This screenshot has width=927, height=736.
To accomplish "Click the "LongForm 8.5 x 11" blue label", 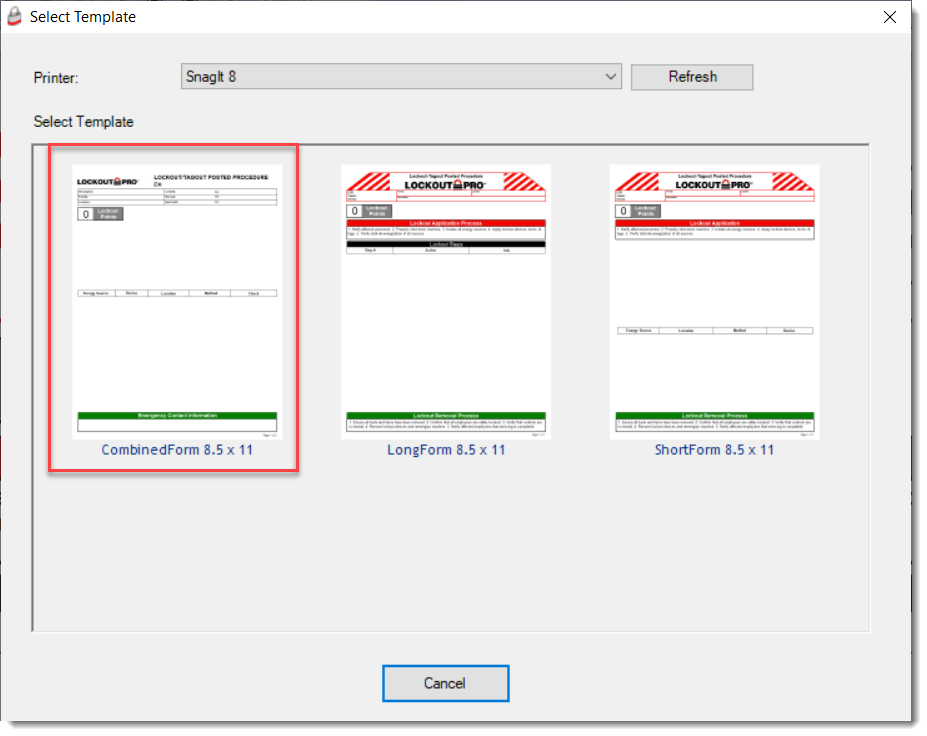I will pyautogui.click(x=446, y=450).
